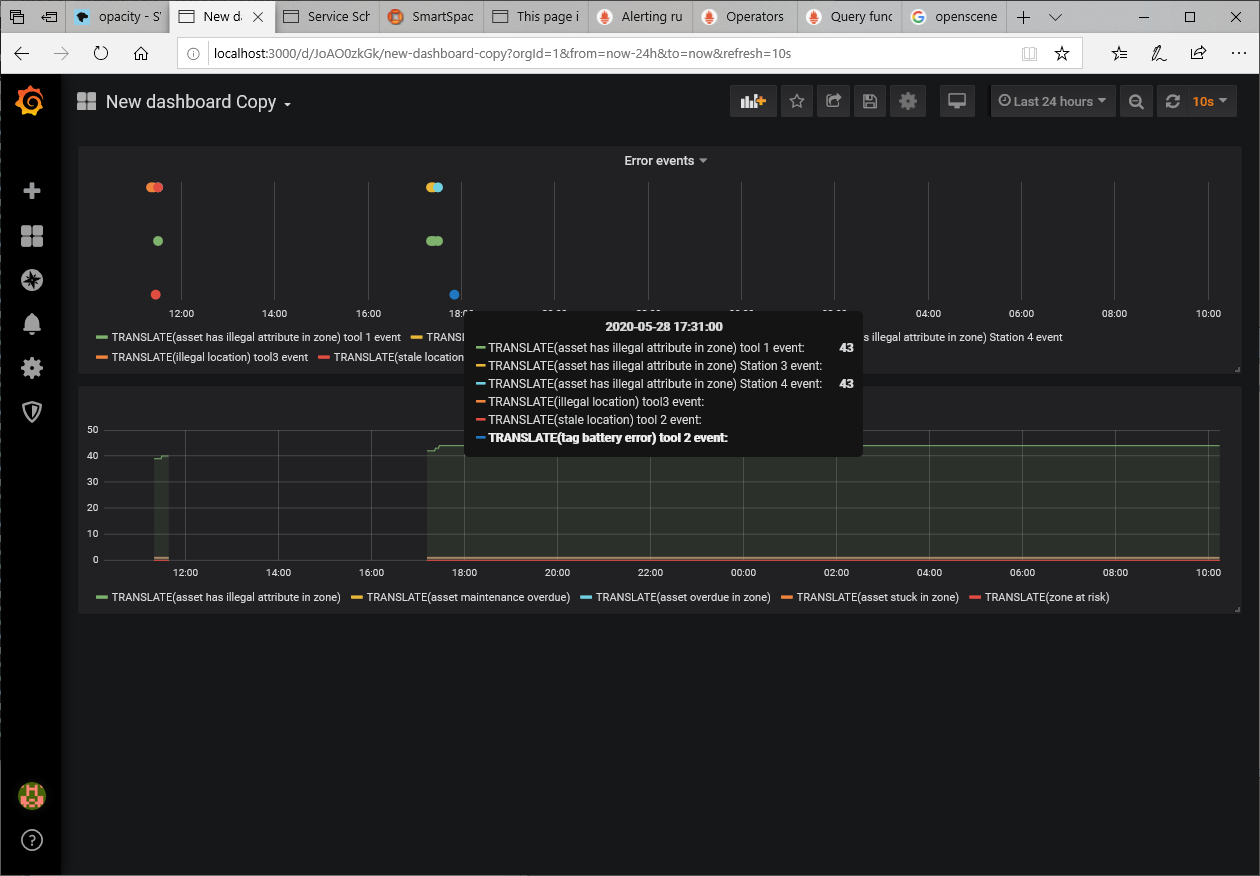Open the browser favorites hub

[x=1119, y=53]
